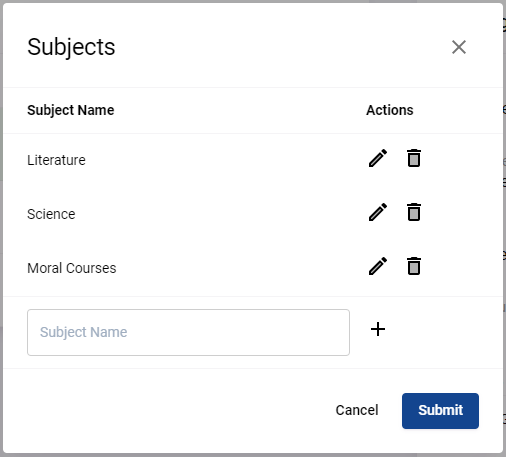The image size is (506, 457).
Task: Select the Literature row label
Action: [56, 160]
